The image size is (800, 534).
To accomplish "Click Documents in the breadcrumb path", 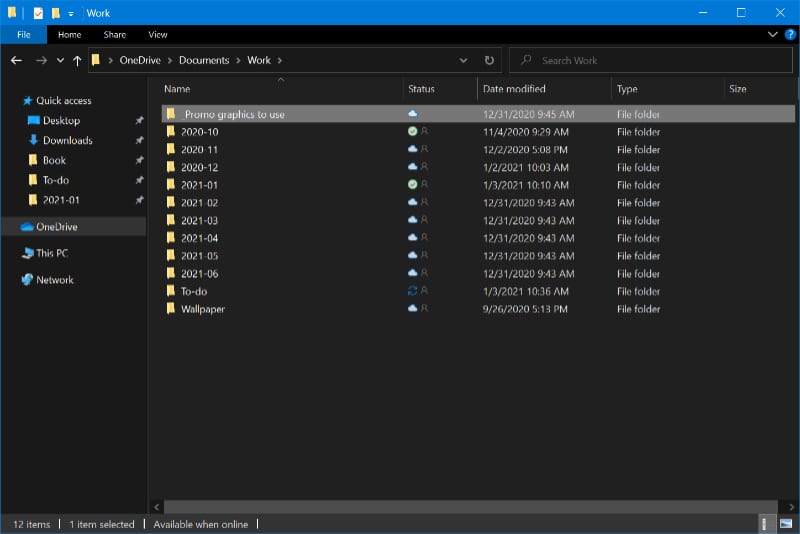I will [204, 60].
